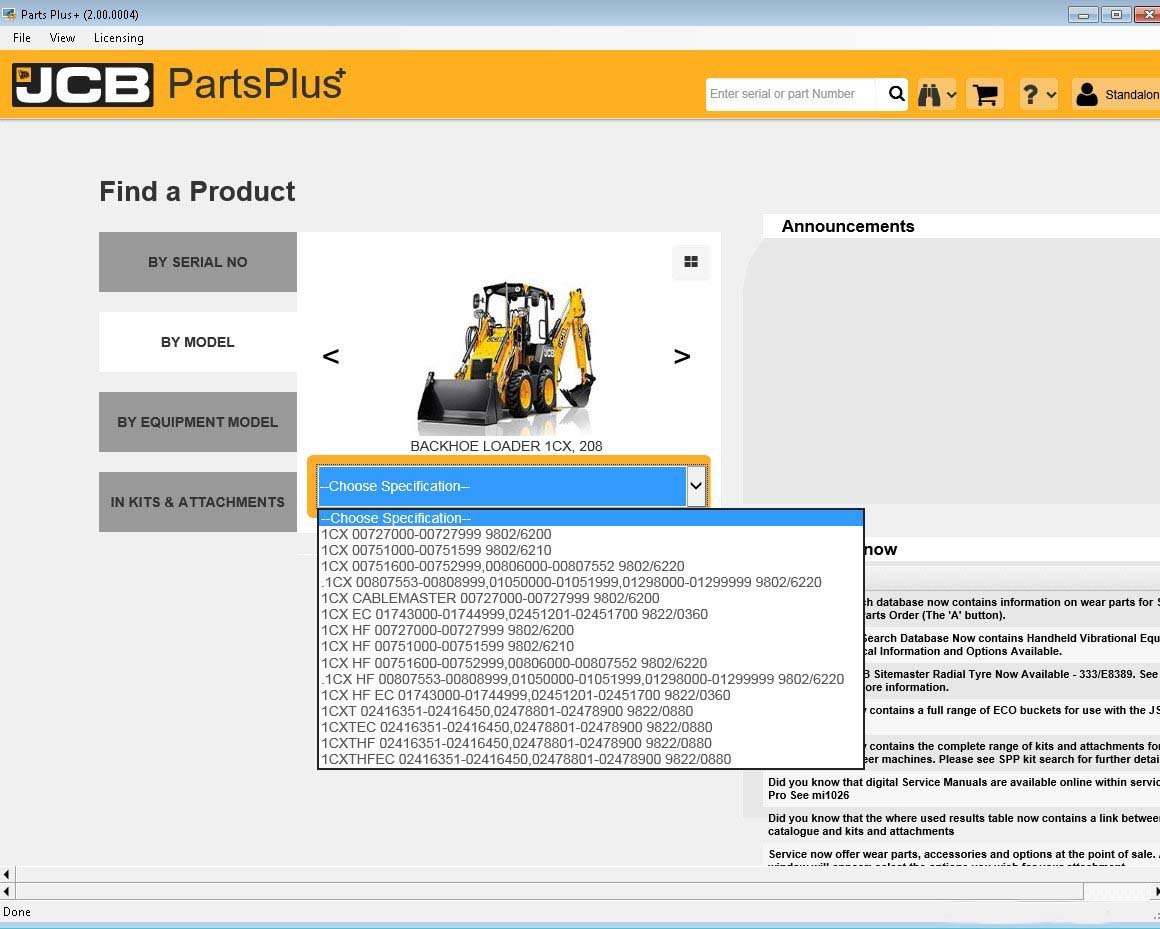Select the IN KITS & ATTACHMENTS tab

coord(198,501)
